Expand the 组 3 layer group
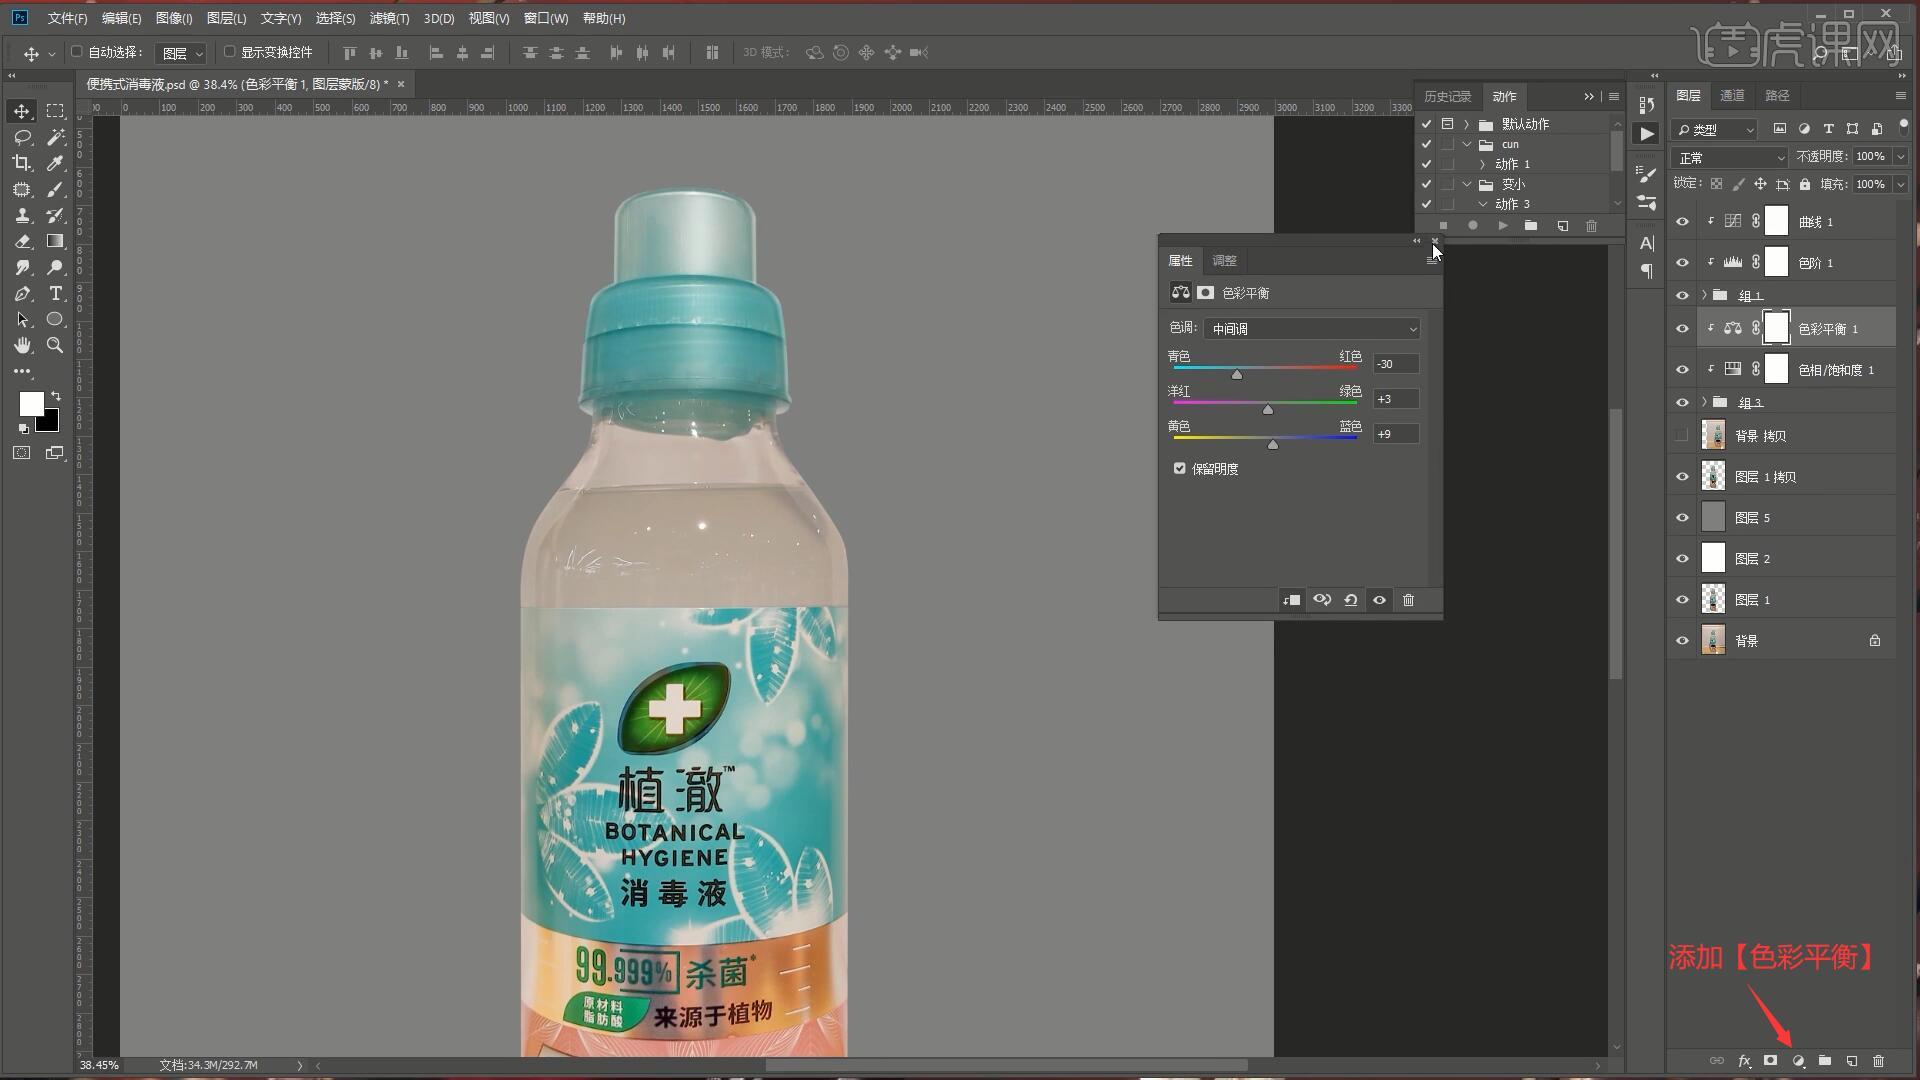Screen dimensions: 1920x1080 (1704, 402)
